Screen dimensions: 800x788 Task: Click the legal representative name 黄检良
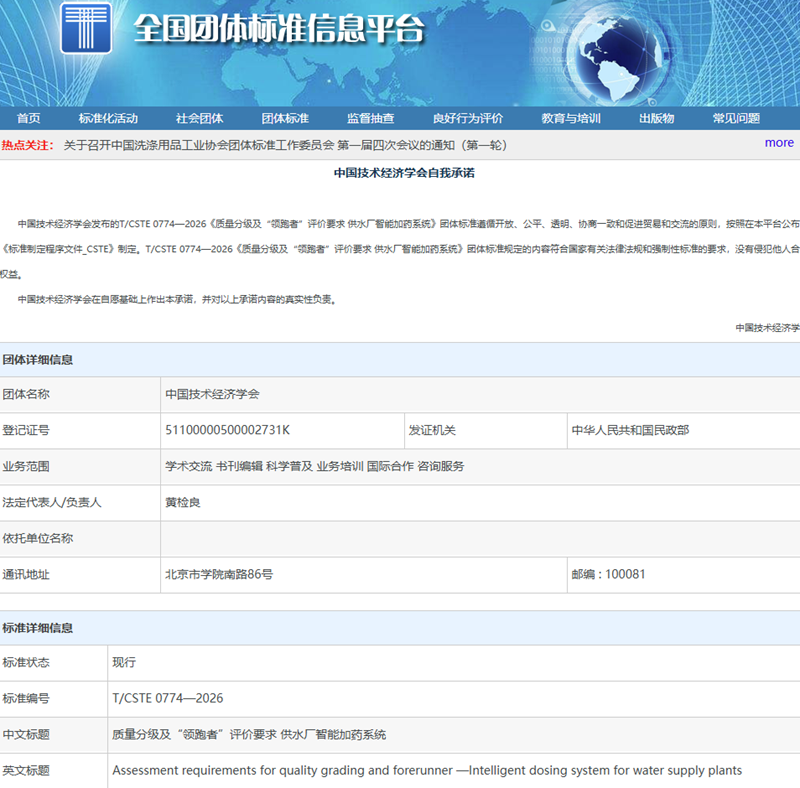[x=183, y=503]
